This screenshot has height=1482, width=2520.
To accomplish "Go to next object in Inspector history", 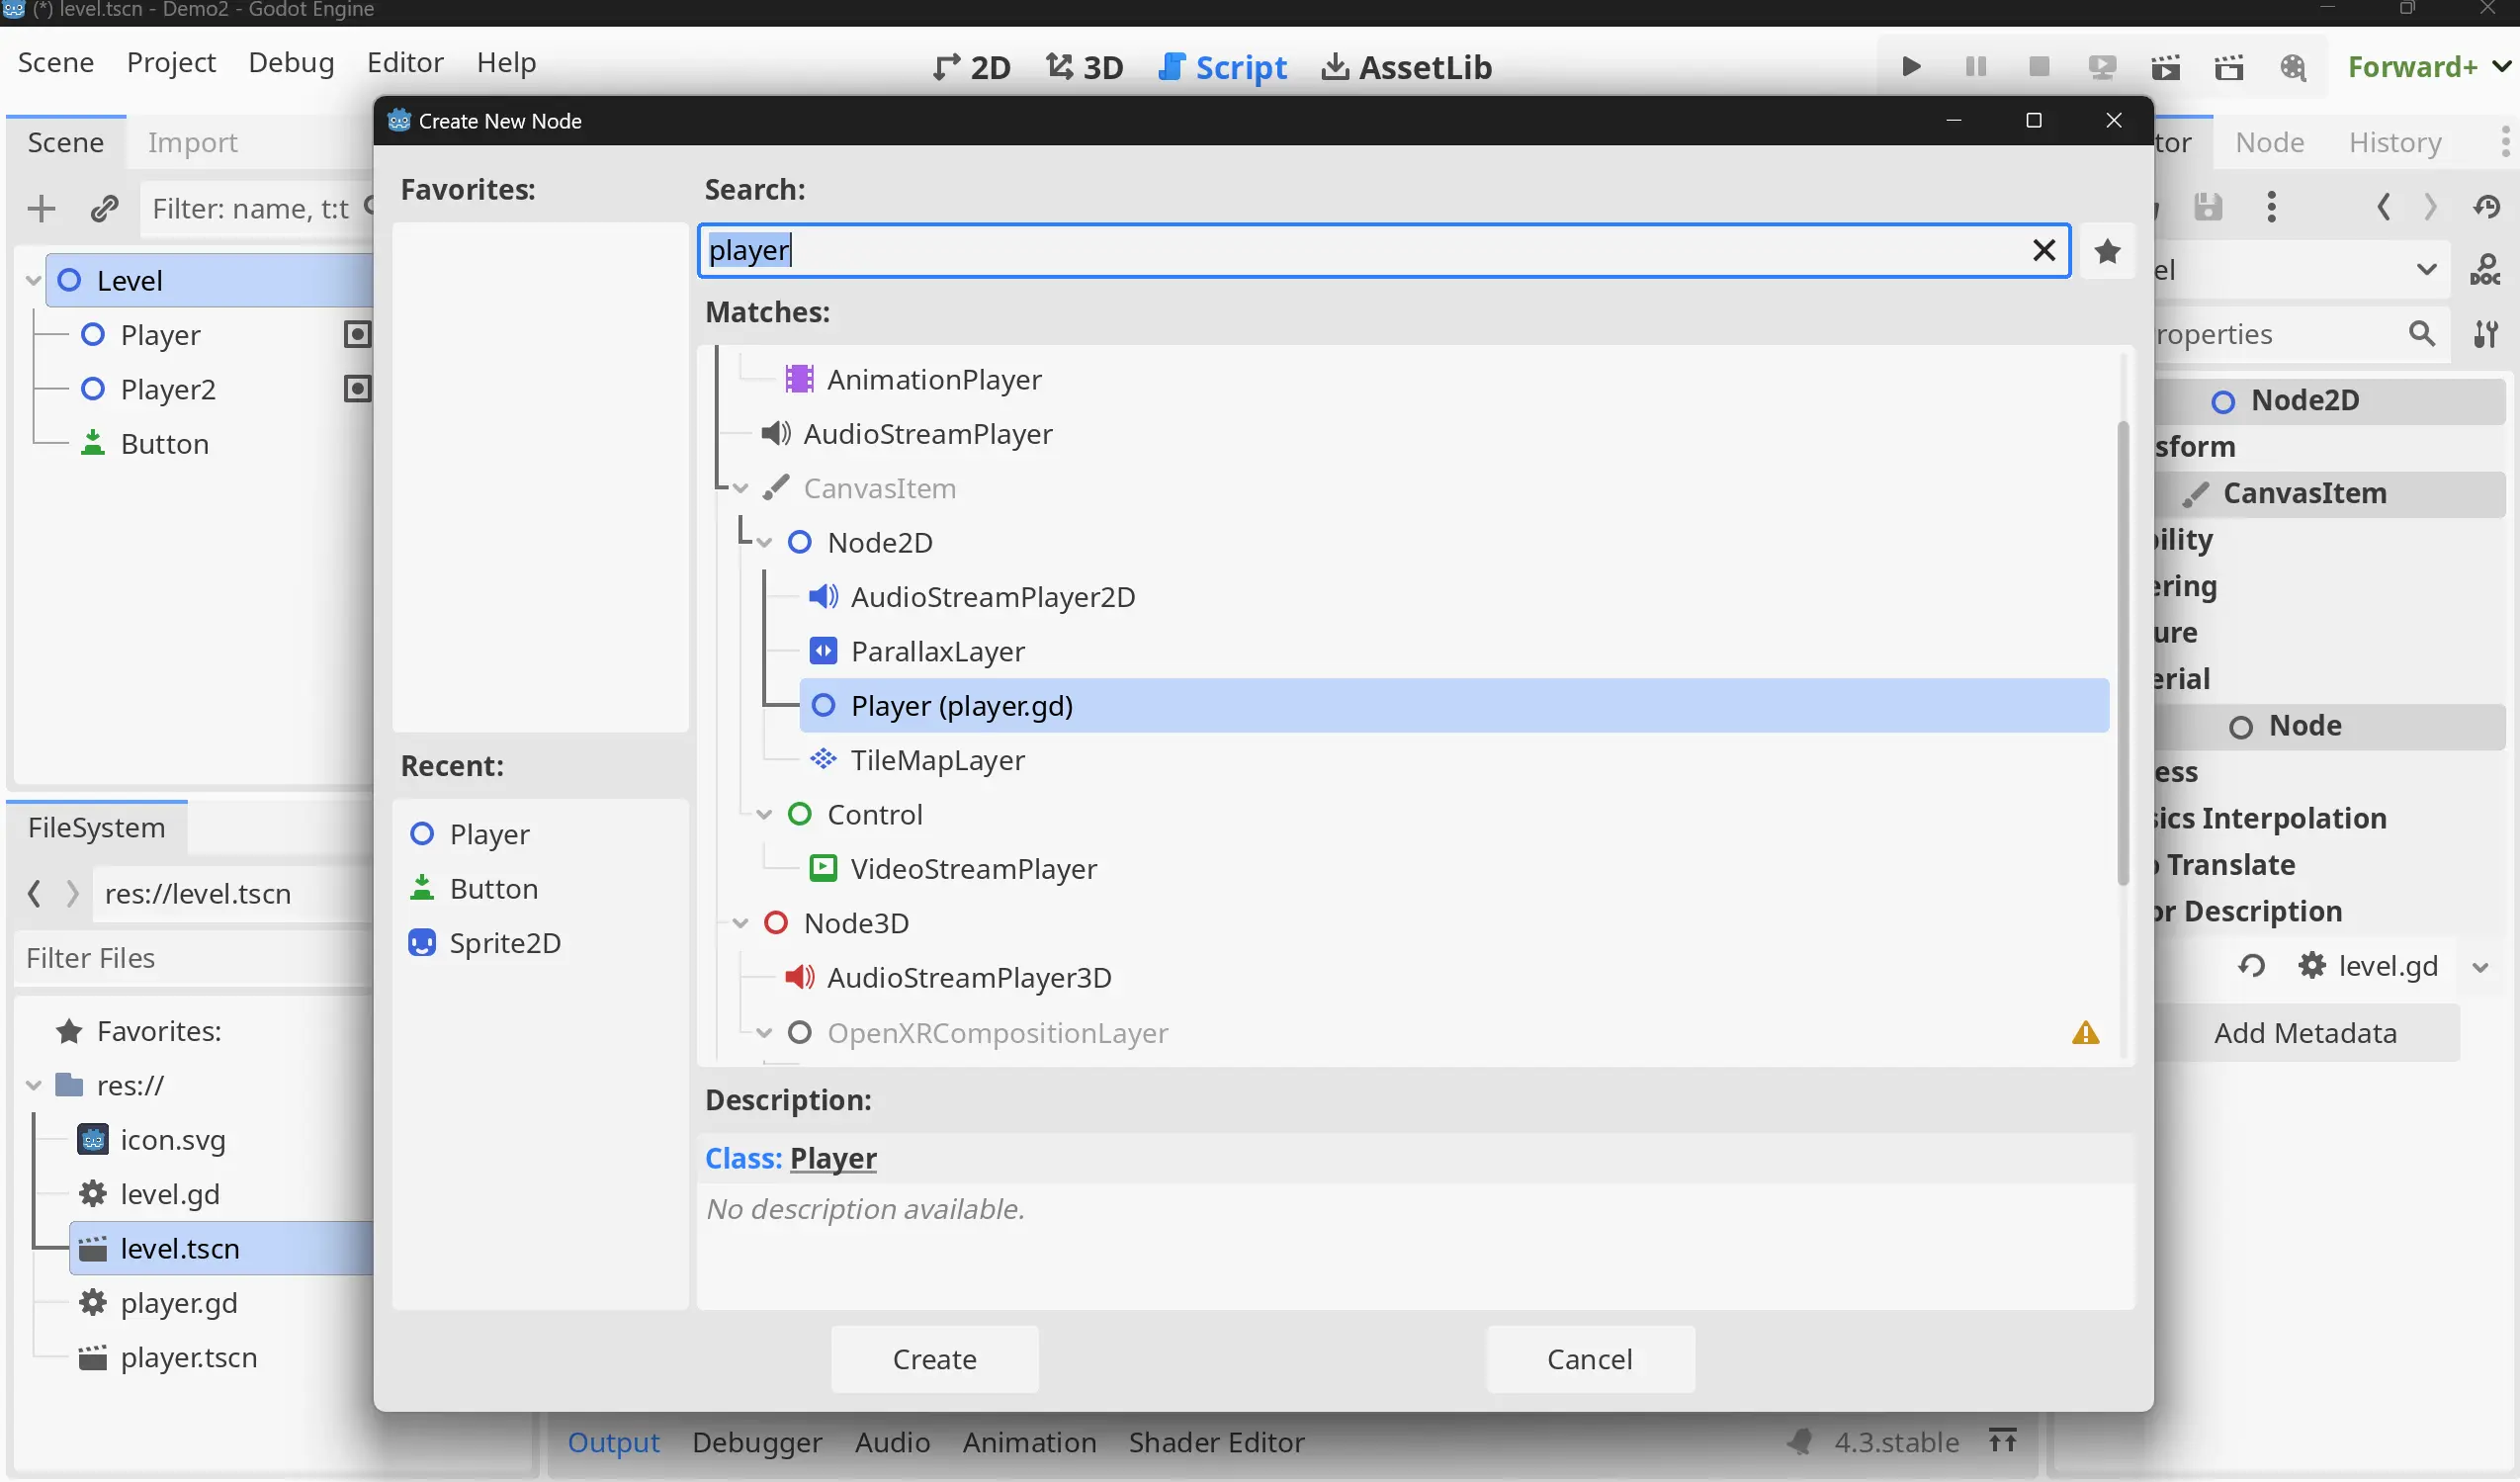I will click(2430, 207).
